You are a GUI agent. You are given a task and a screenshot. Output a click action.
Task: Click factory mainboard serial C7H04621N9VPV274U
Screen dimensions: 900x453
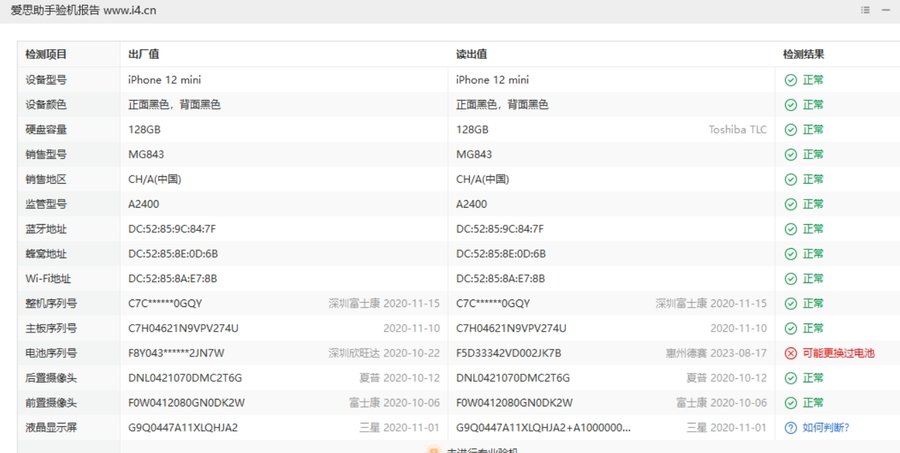183,328
